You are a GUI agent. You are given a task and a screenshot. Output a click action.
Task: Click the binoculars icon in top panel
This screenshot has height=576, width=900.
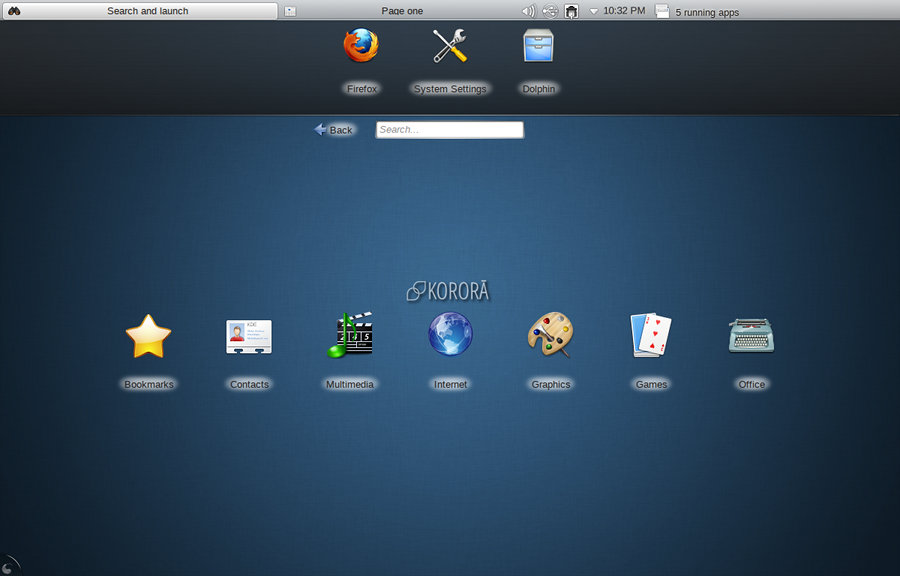14,11
